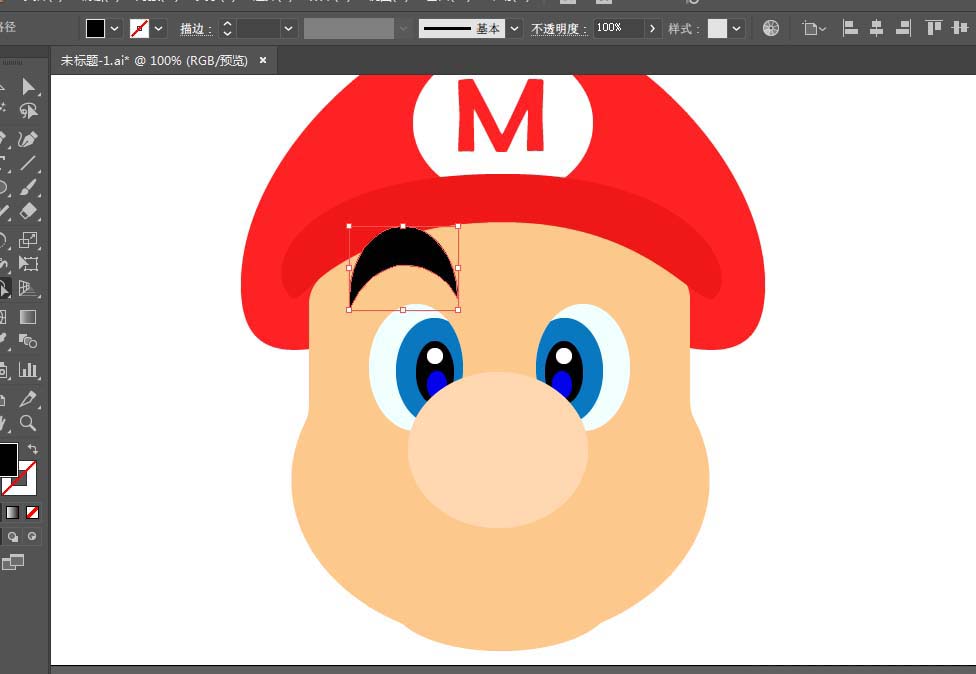Select the Perspective Grid tool
The image size is (976, 674).
pyautogui.click(x=28, y=288)
